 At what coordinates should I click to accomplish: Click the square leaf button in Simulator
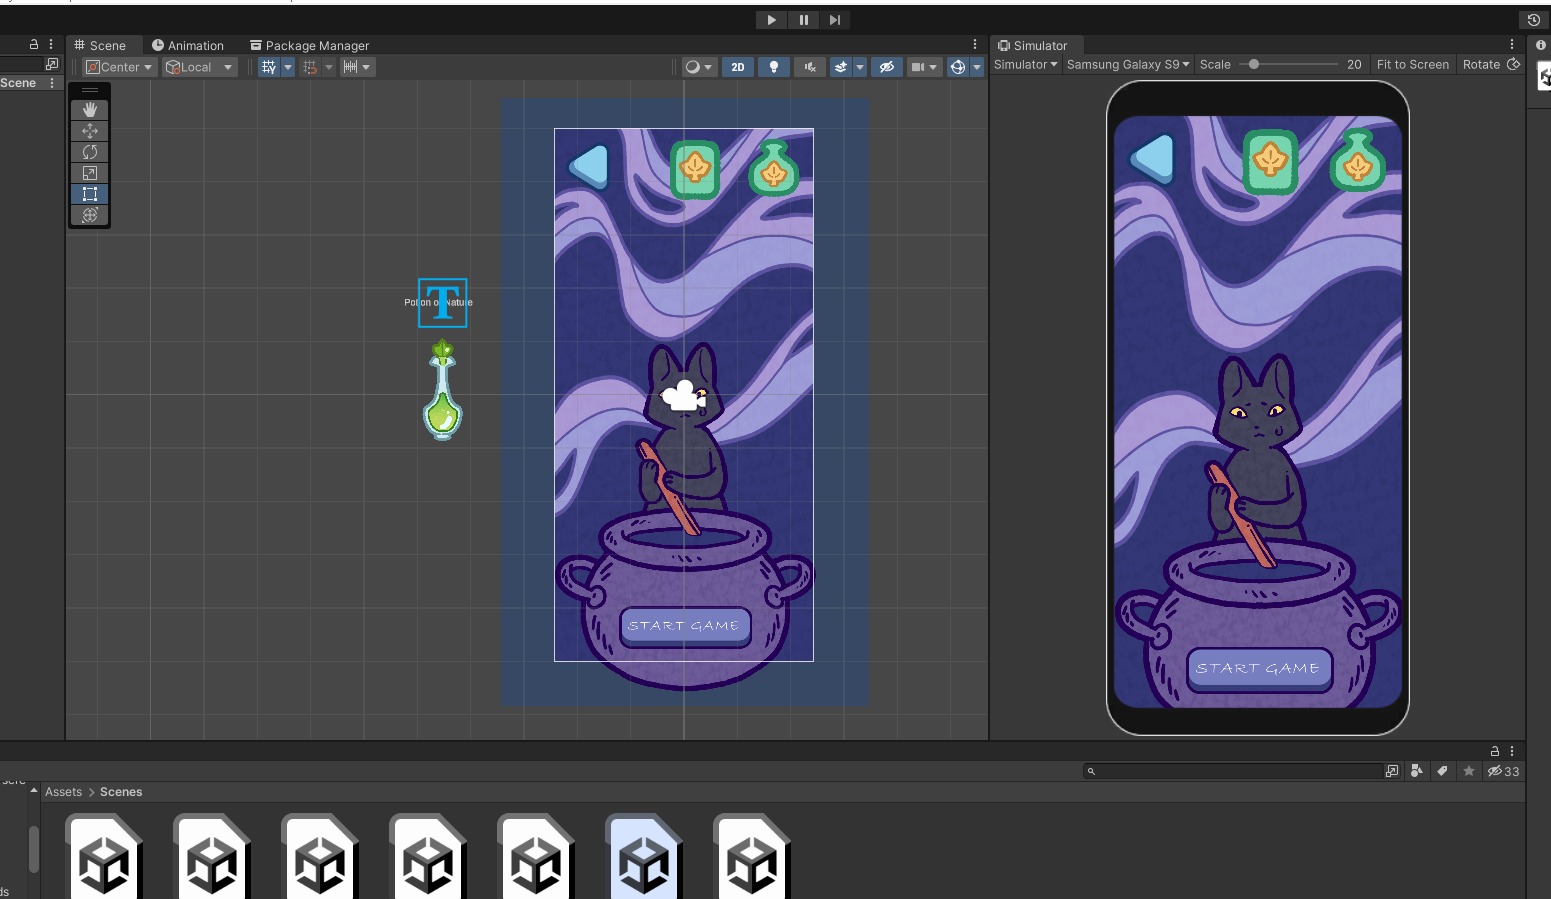click(x=1271, y=161)
